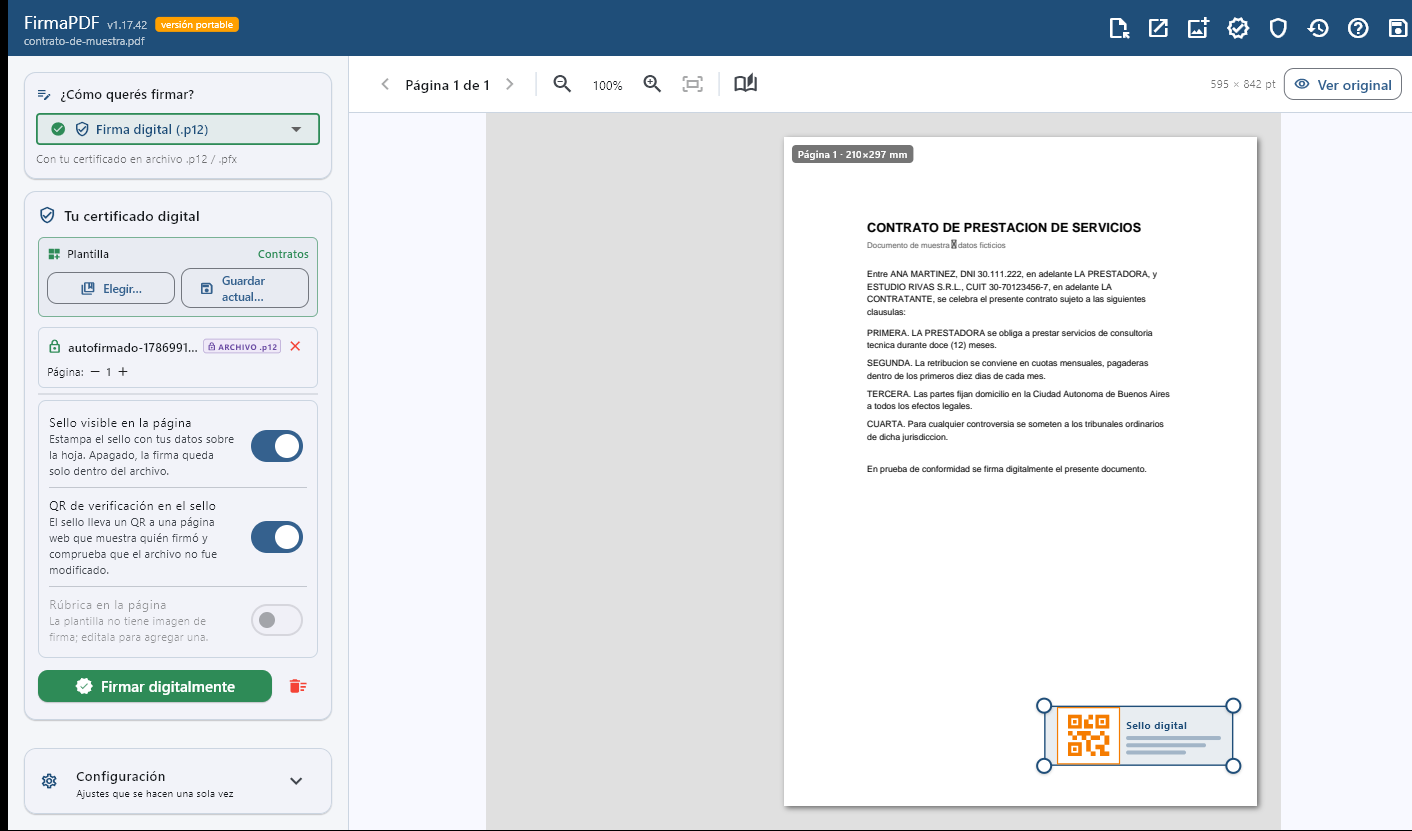Click the 'Contratos' template label
Viewport: 1412px width, 831px height.
pos(283,254)
